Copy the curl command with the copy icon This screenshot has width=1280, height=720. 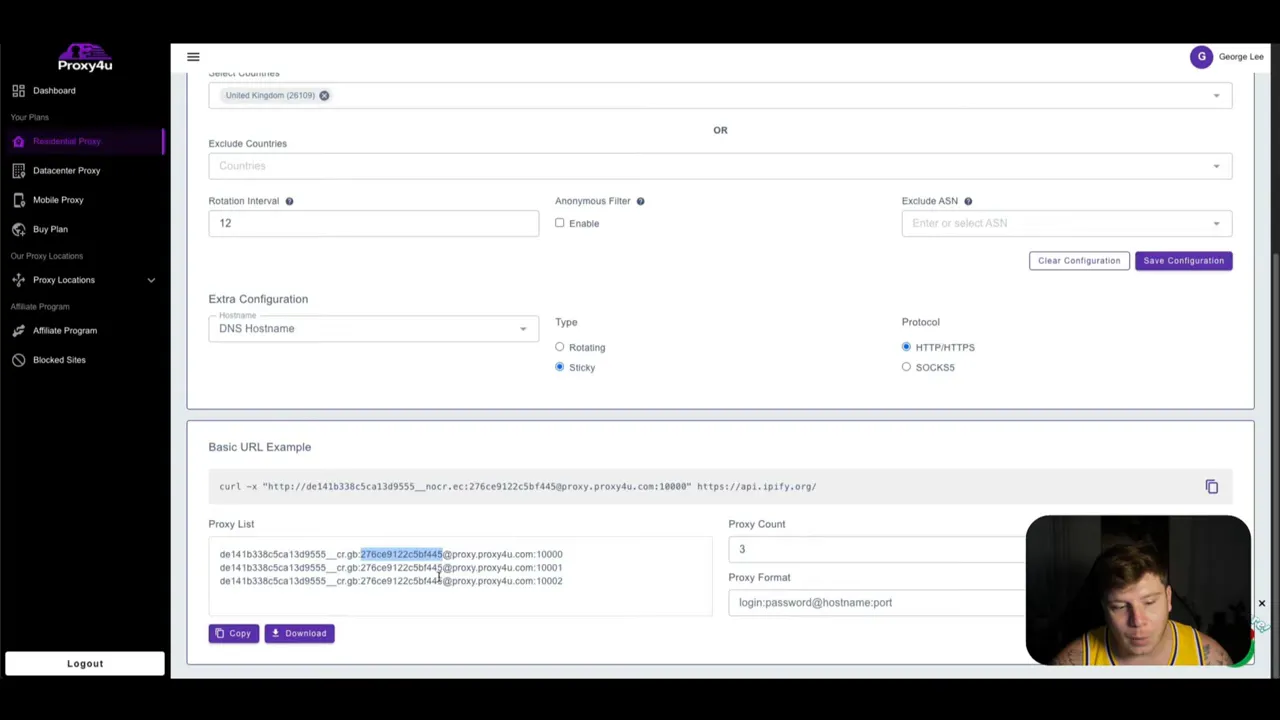(x=1211, y=486)
